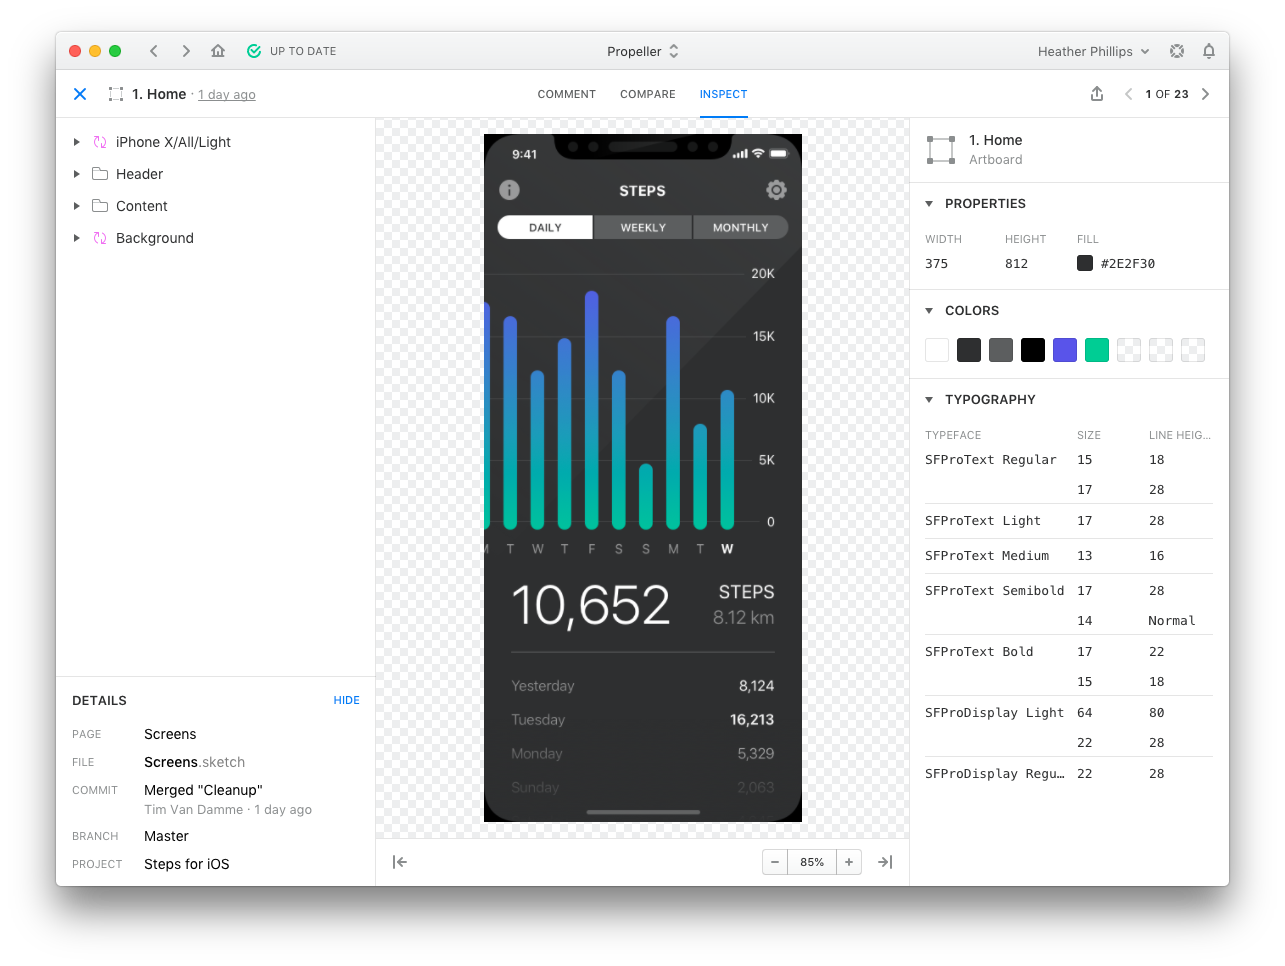Collapse left panel with bottom-bar arrow
This screenshot has height=966, width=1285.
point(400,862)
